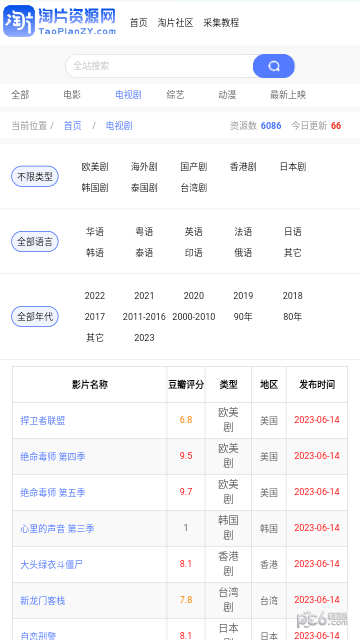Switch to the 综艺 category tab
The height and width of the screenshot is (640, 360).
point(176,95)
